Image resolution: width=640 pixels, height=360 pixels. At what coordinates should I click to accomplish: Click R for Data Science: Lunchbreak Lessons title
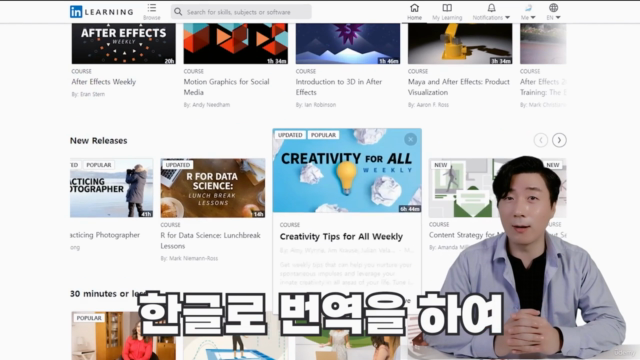click(210, 241)
